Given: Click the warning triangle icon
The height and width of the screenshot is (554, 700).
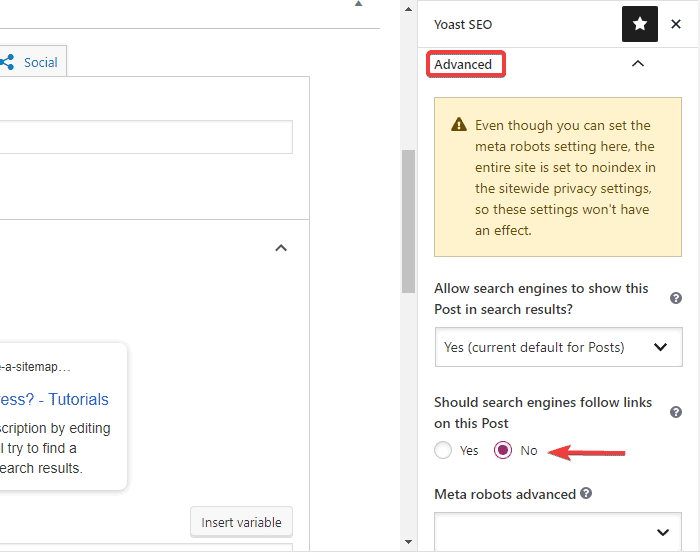Looking at the screenshot, I should (459, 126).
